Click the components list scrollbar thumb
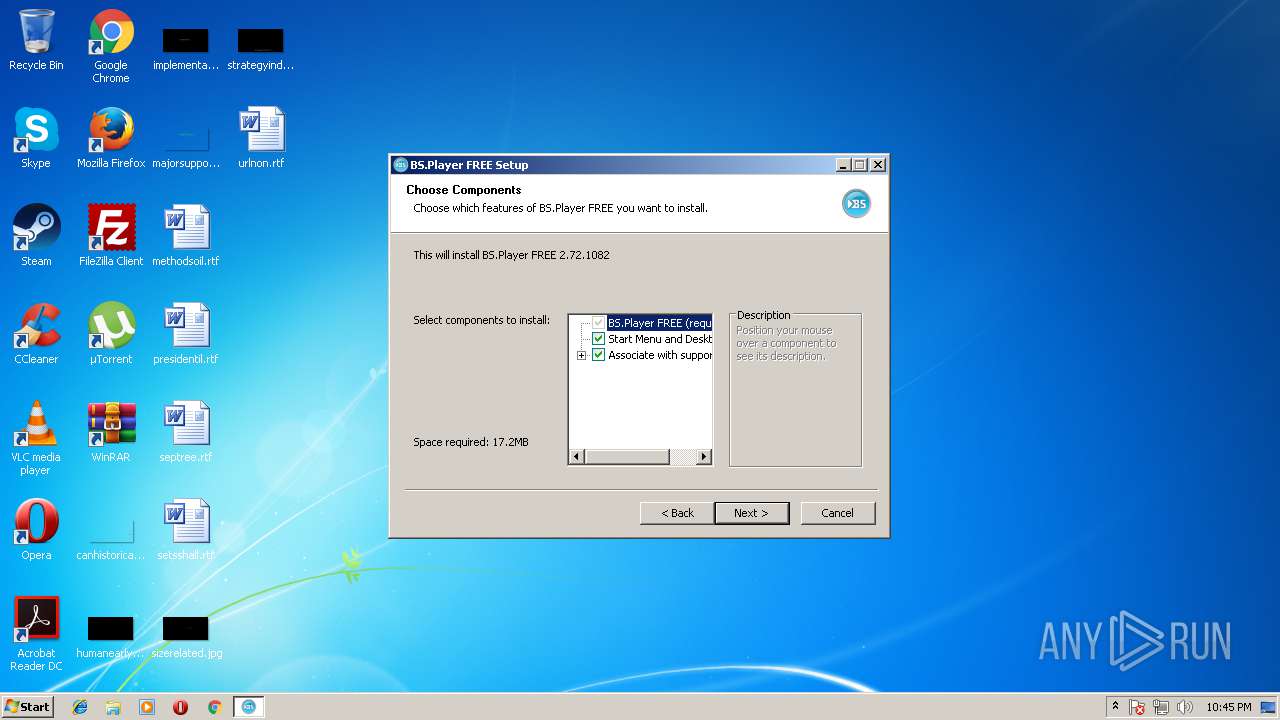Viewport: 1280px width, 720px height. click(627, 457)
